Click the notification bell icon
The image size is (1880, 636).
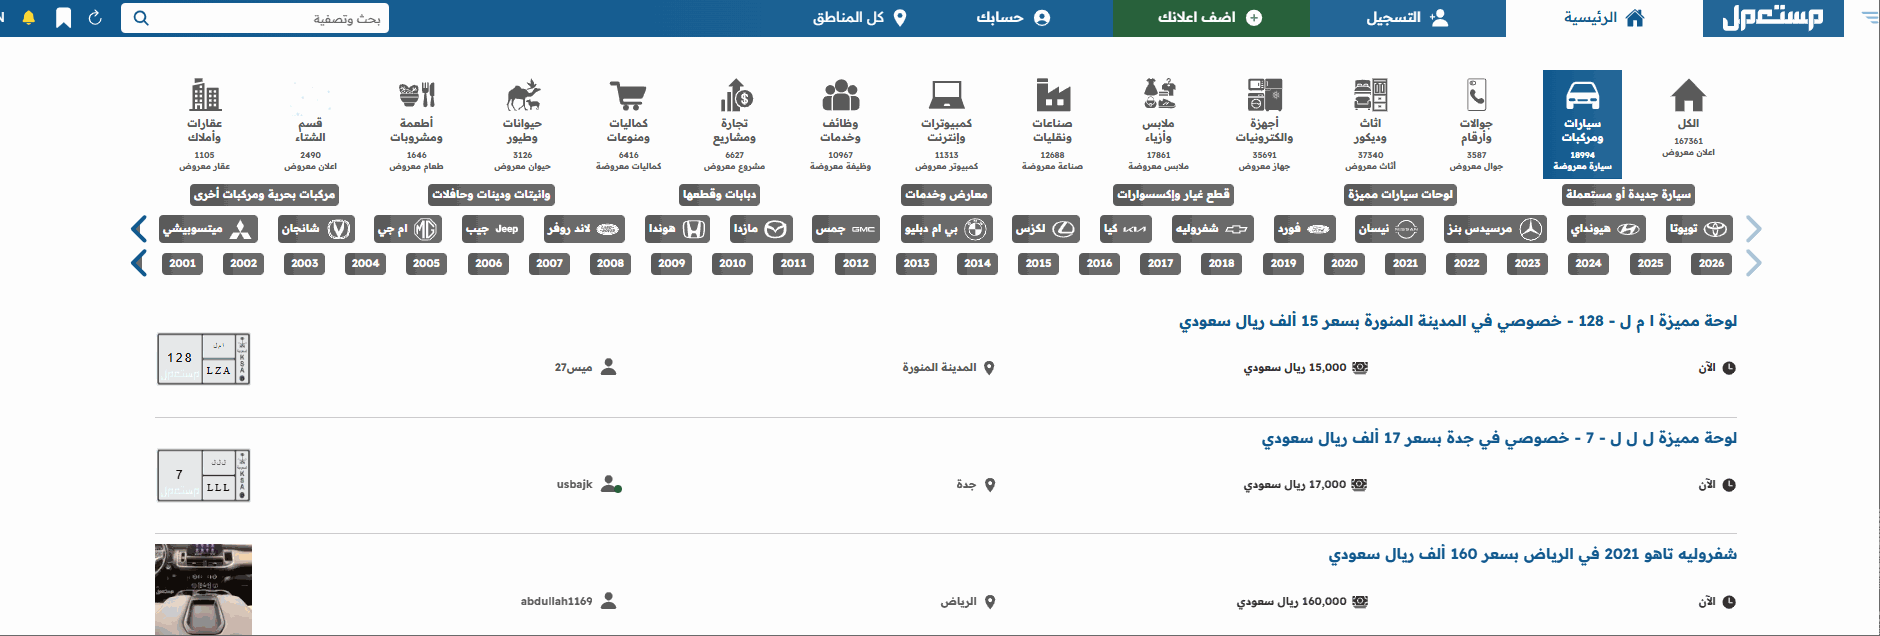tap(29, 18)
